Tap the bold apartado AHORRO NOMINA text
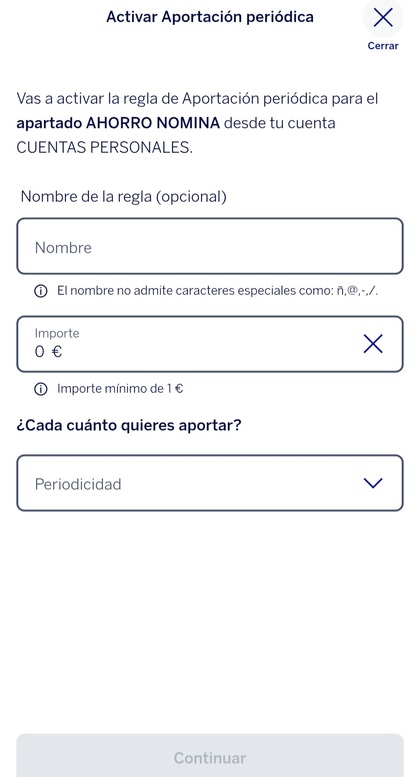 (118, 123)
